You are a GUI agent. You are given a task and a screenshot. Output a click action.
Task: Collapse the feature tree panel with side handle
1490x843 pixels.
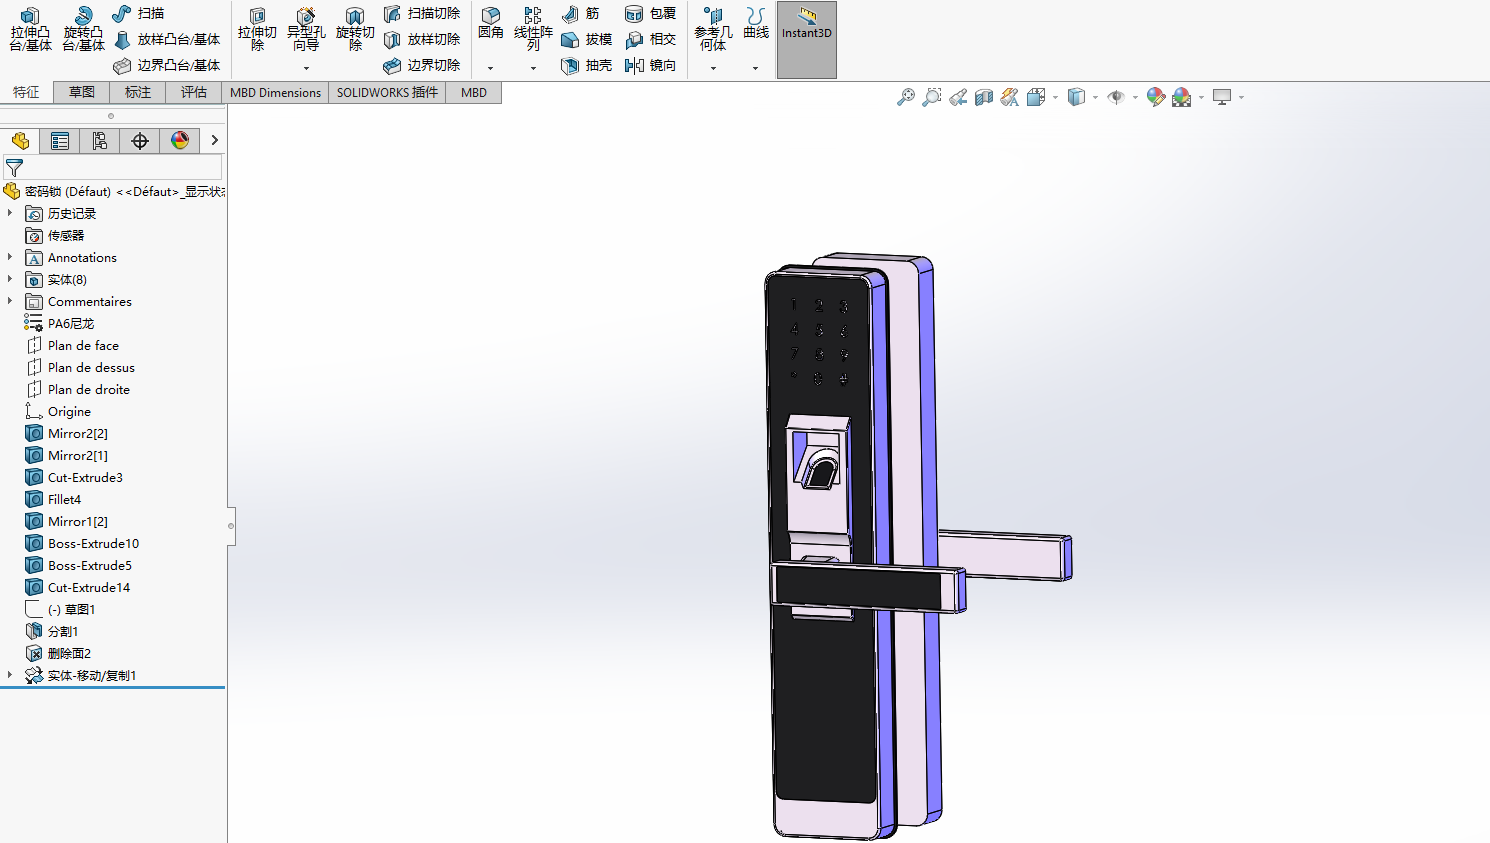point(231,525)
